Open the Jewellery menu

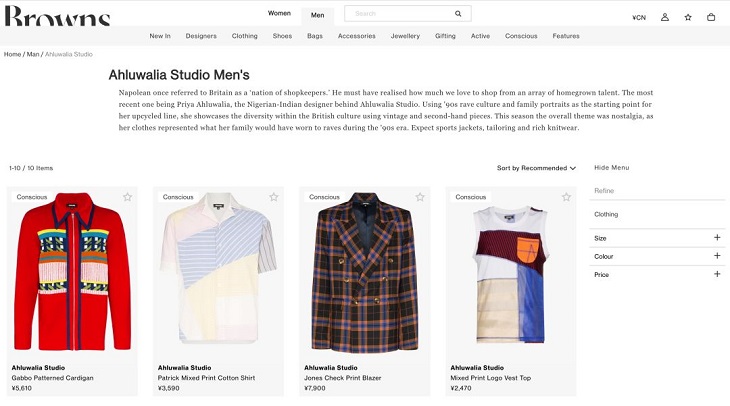(405, 36)
